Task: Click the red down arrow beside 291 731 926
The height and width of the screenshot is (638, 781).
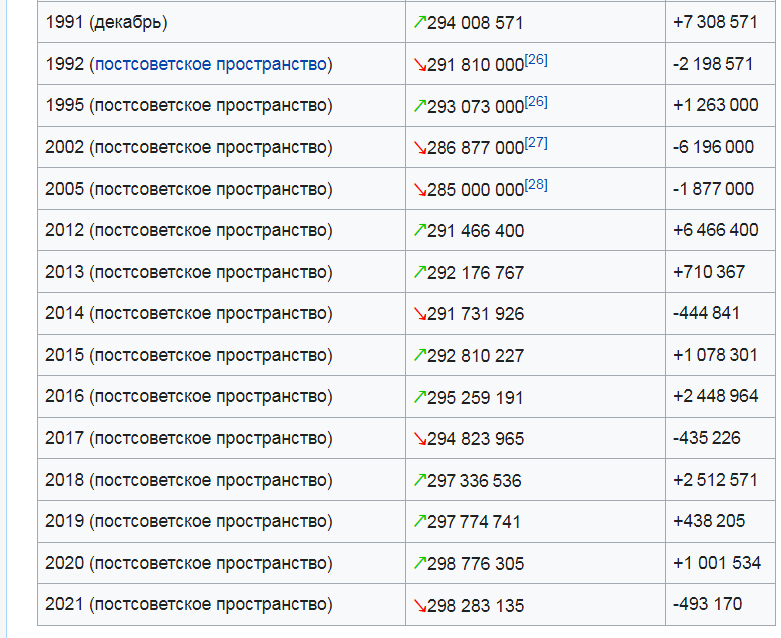Action: click(419, 313)
